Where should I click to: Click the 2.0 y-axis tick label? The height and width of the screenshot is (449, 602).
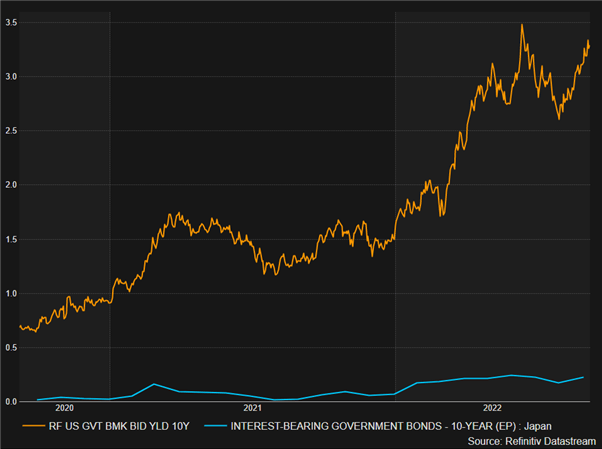tap(9, 185)
